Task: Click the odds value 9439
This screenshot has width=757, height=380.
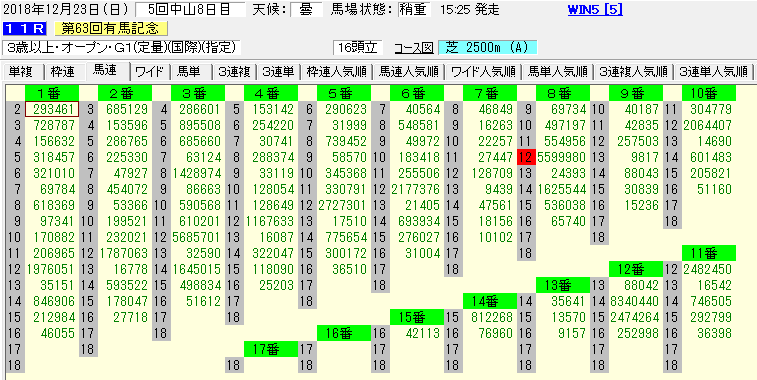Action: pyautogui.click(x=498, y=189)
